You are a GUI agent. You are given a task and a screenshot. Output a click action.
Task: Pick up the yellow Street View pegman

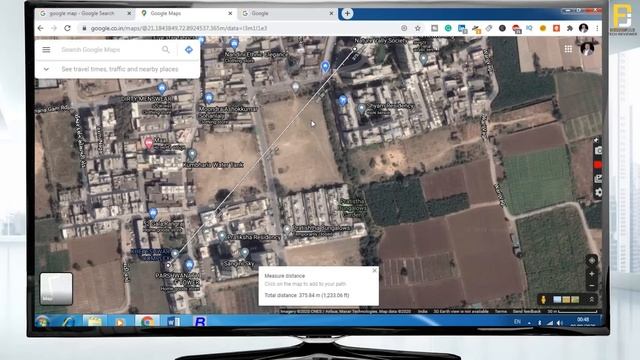point(543,300)
